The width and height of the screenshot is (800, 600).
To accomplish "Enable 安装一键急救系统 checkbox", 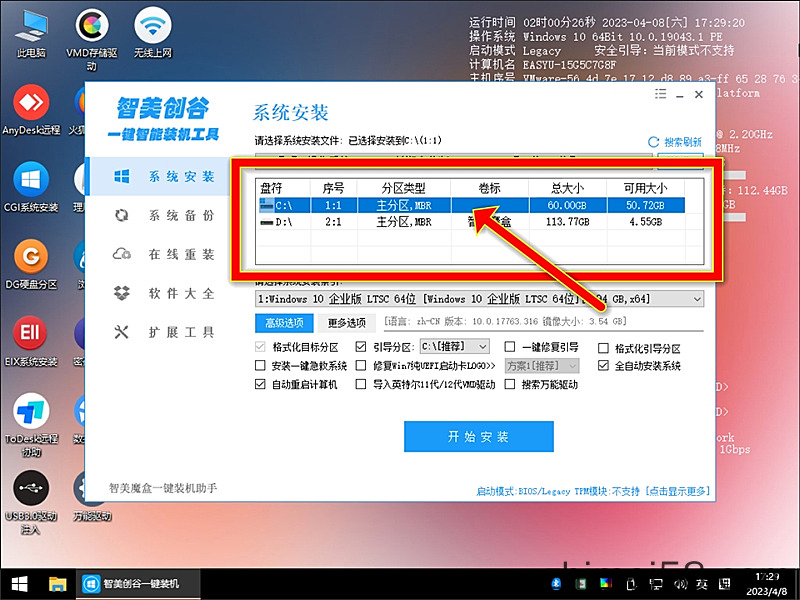I will (x=260, y=365).
